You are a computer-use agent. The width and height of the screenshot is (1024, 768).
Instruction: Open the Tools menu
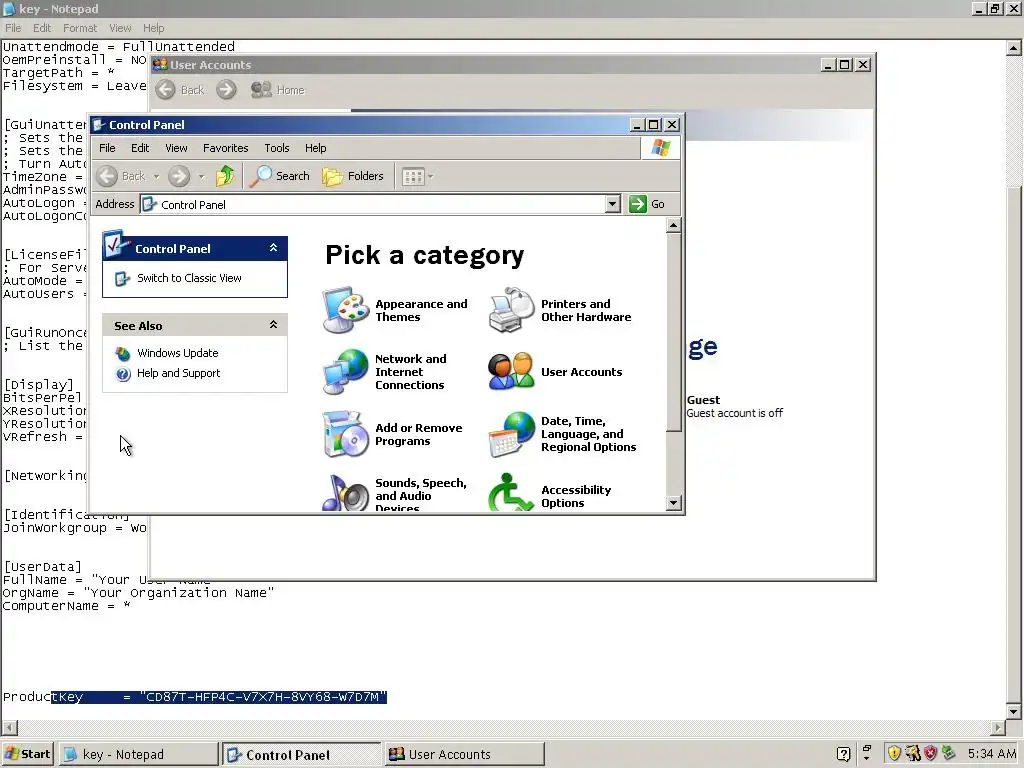277,148
